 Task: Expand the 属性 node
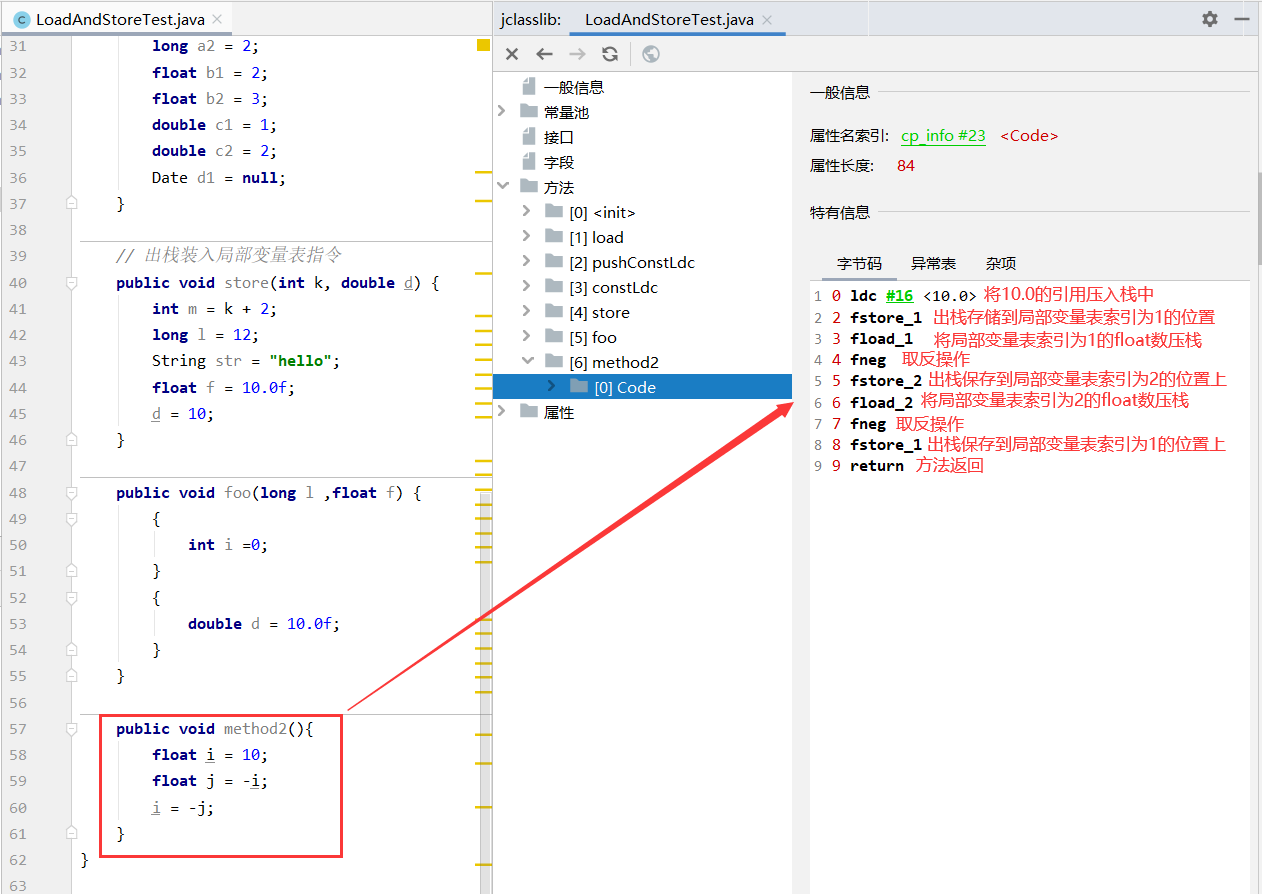point(502,411)
